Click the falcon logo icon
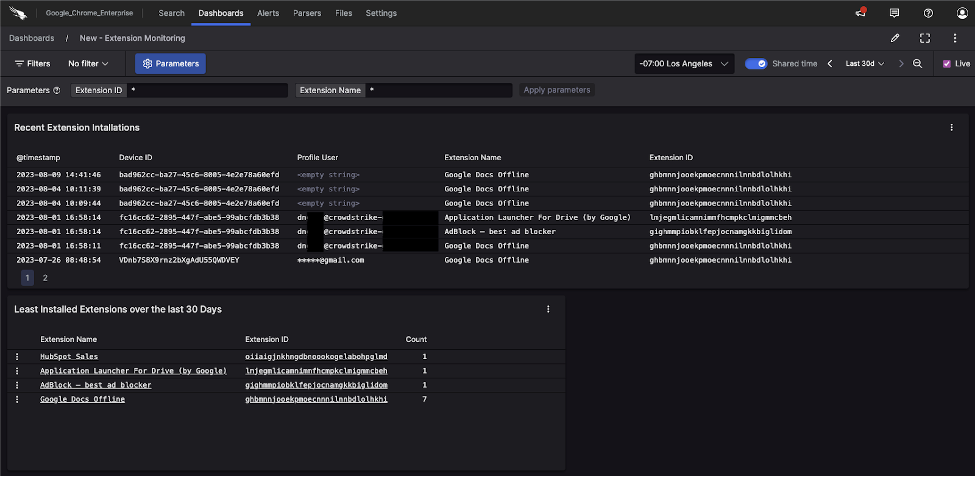 pos(17,12)
